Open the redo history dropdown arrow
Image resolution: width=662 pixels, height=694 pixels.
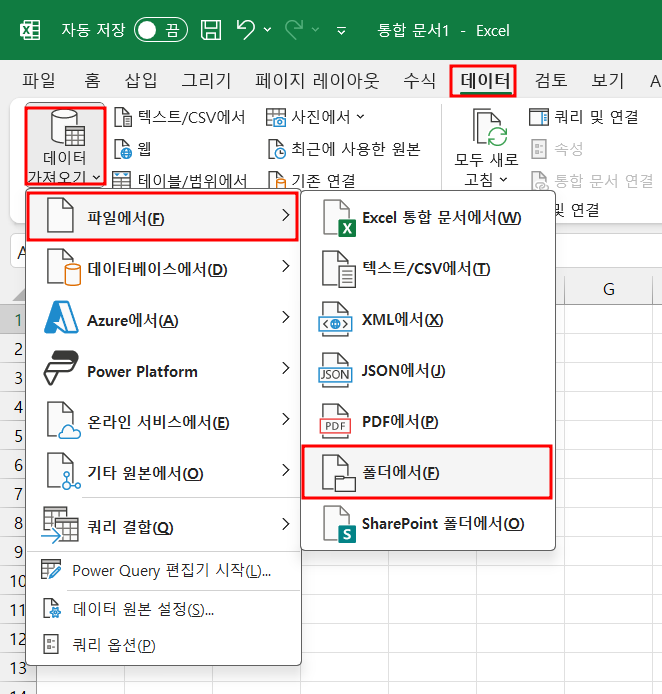[x=315, y=30]
